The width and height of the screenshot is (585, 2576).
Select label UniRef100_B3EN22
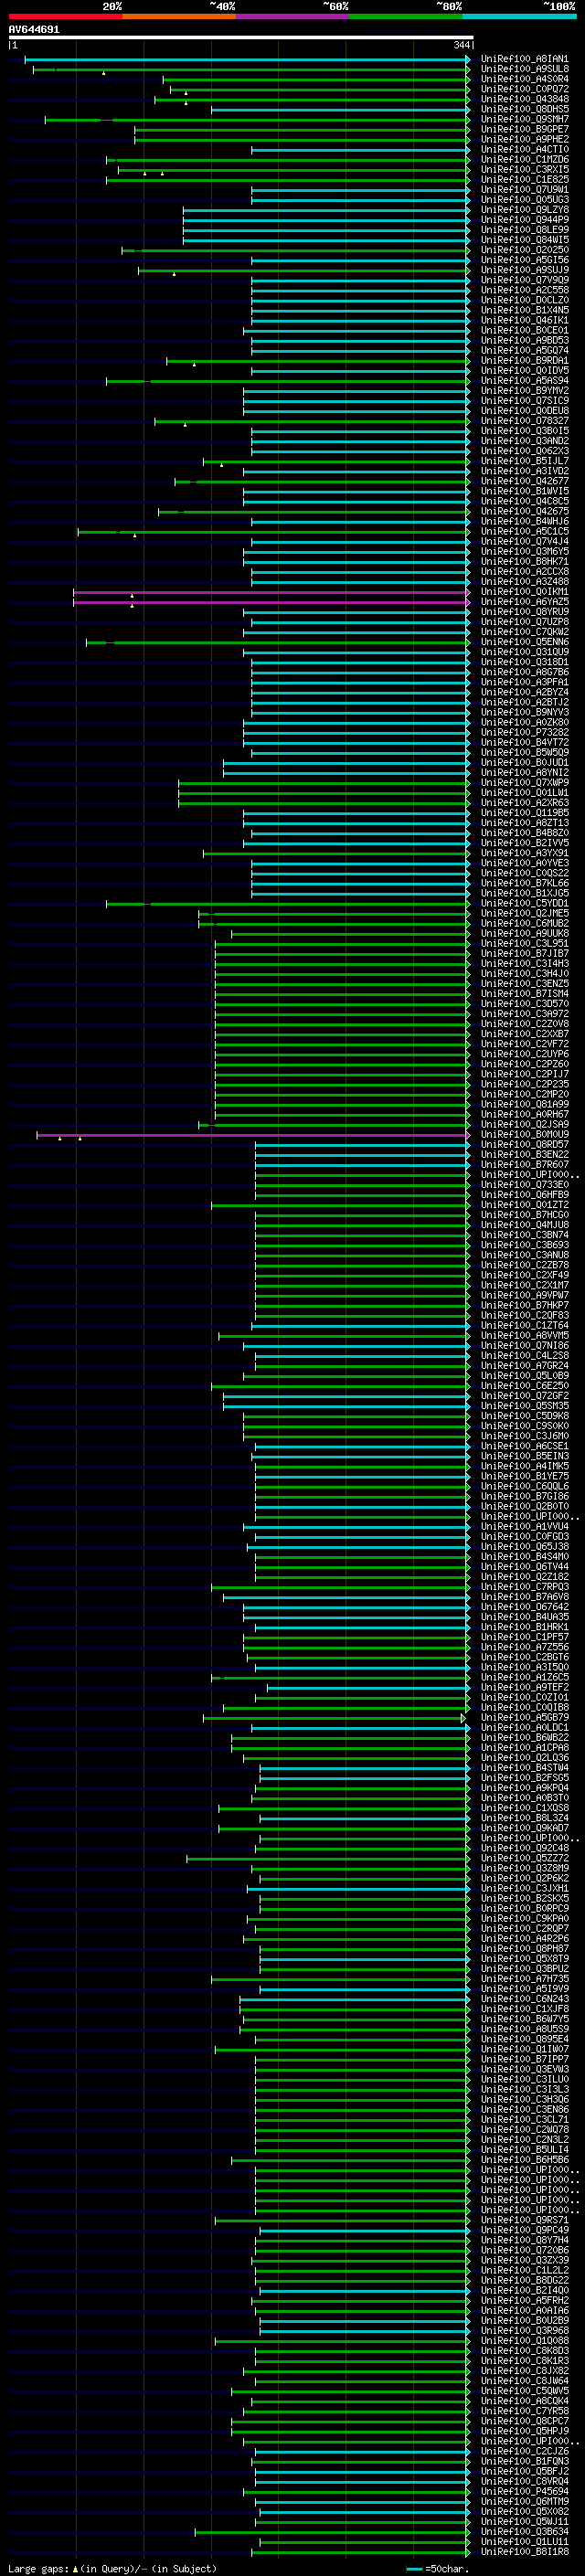[x=524, y=1155]
